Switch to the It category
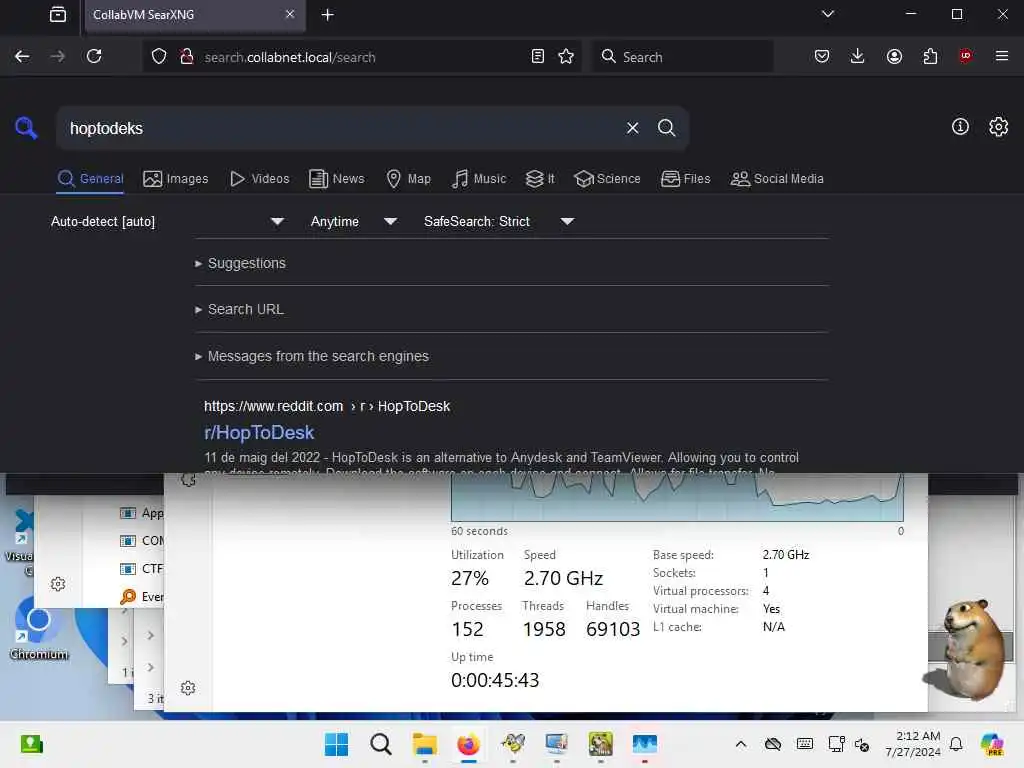Screen dimensions: 1024x768 pyautogui.click(x=540, y=179)
